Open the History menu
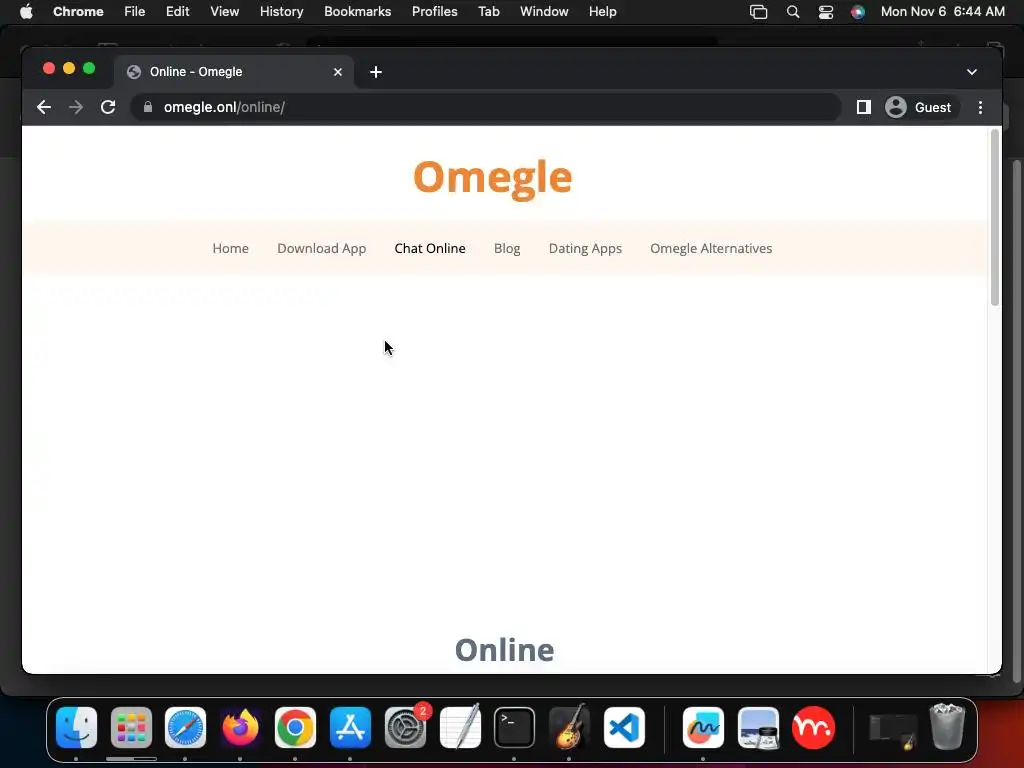This screenshot has width=1024, height=768. (281, 12)
